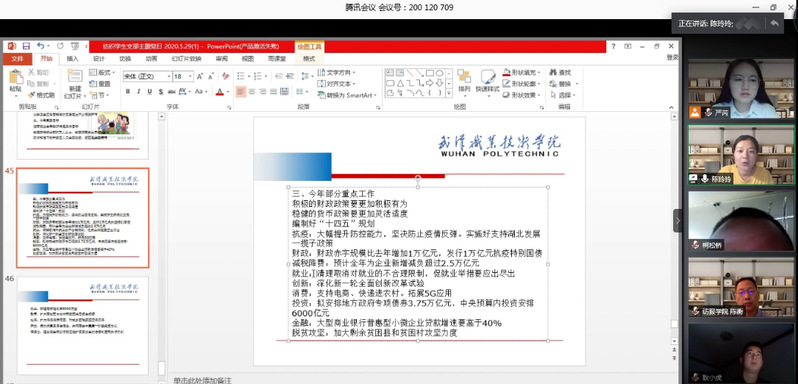Clear all formatting with the eraser icon
The image size is (798, 384).
coord(226,76)
